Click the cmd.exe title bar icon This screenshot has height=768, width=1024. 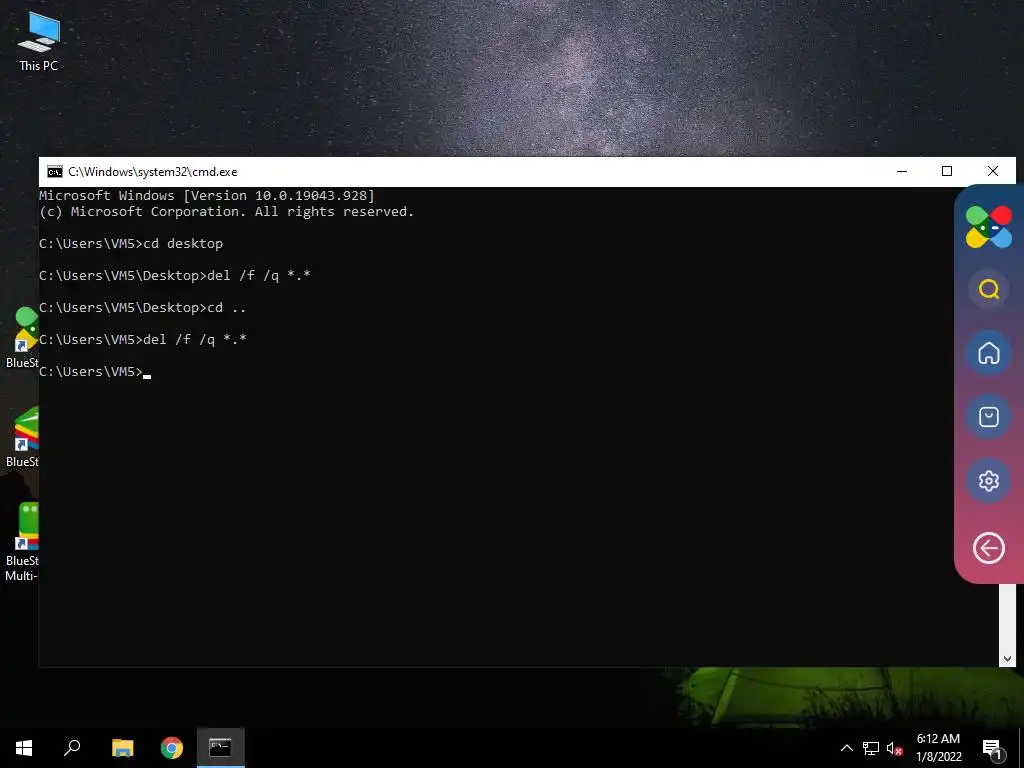(x=55, y=172)
